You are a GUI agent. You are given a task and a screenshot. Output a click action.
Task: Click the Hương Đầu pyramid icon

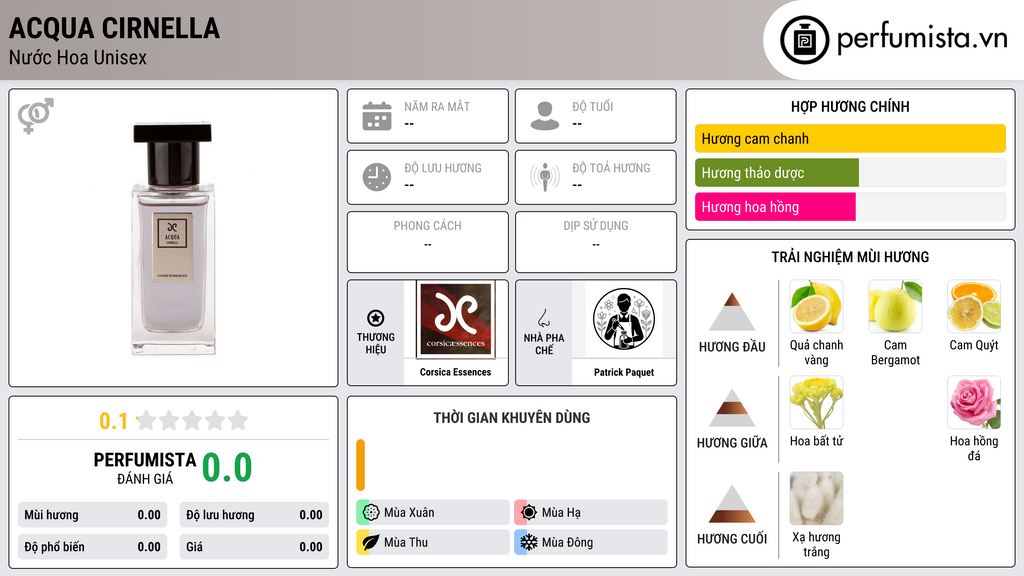732,312
